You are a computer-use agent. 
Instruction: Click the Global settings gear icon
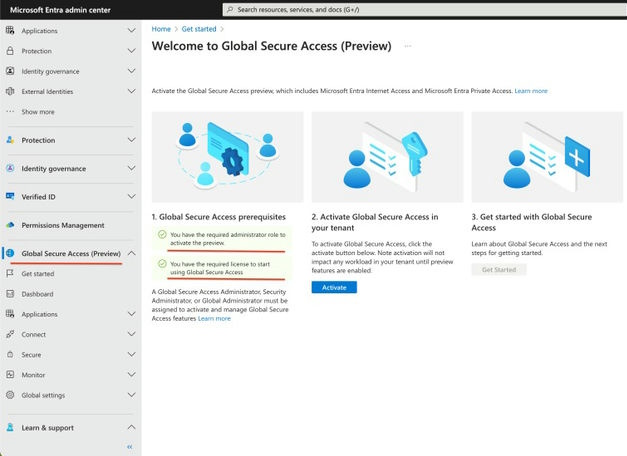pyautogui.click(x=10, y=395)
